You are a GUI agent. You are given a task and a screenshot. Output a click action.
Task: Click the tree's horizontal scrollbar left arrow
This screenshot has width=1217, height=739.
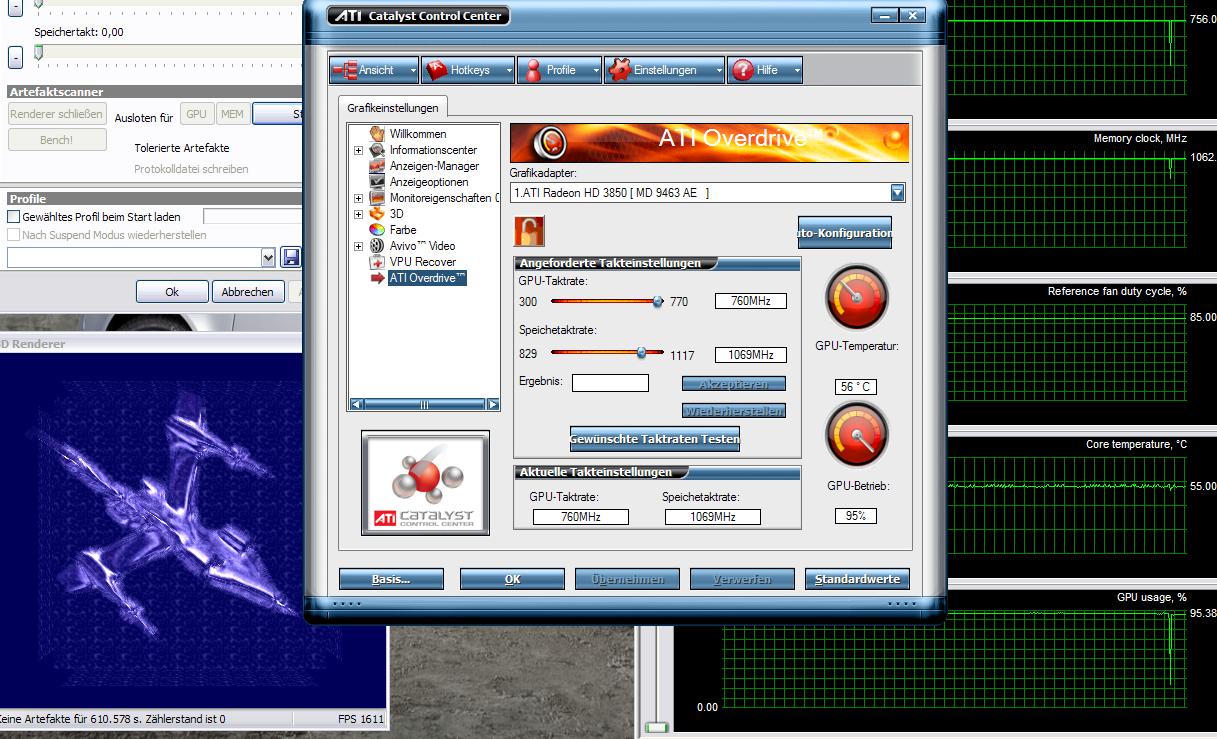coord(355,404)
